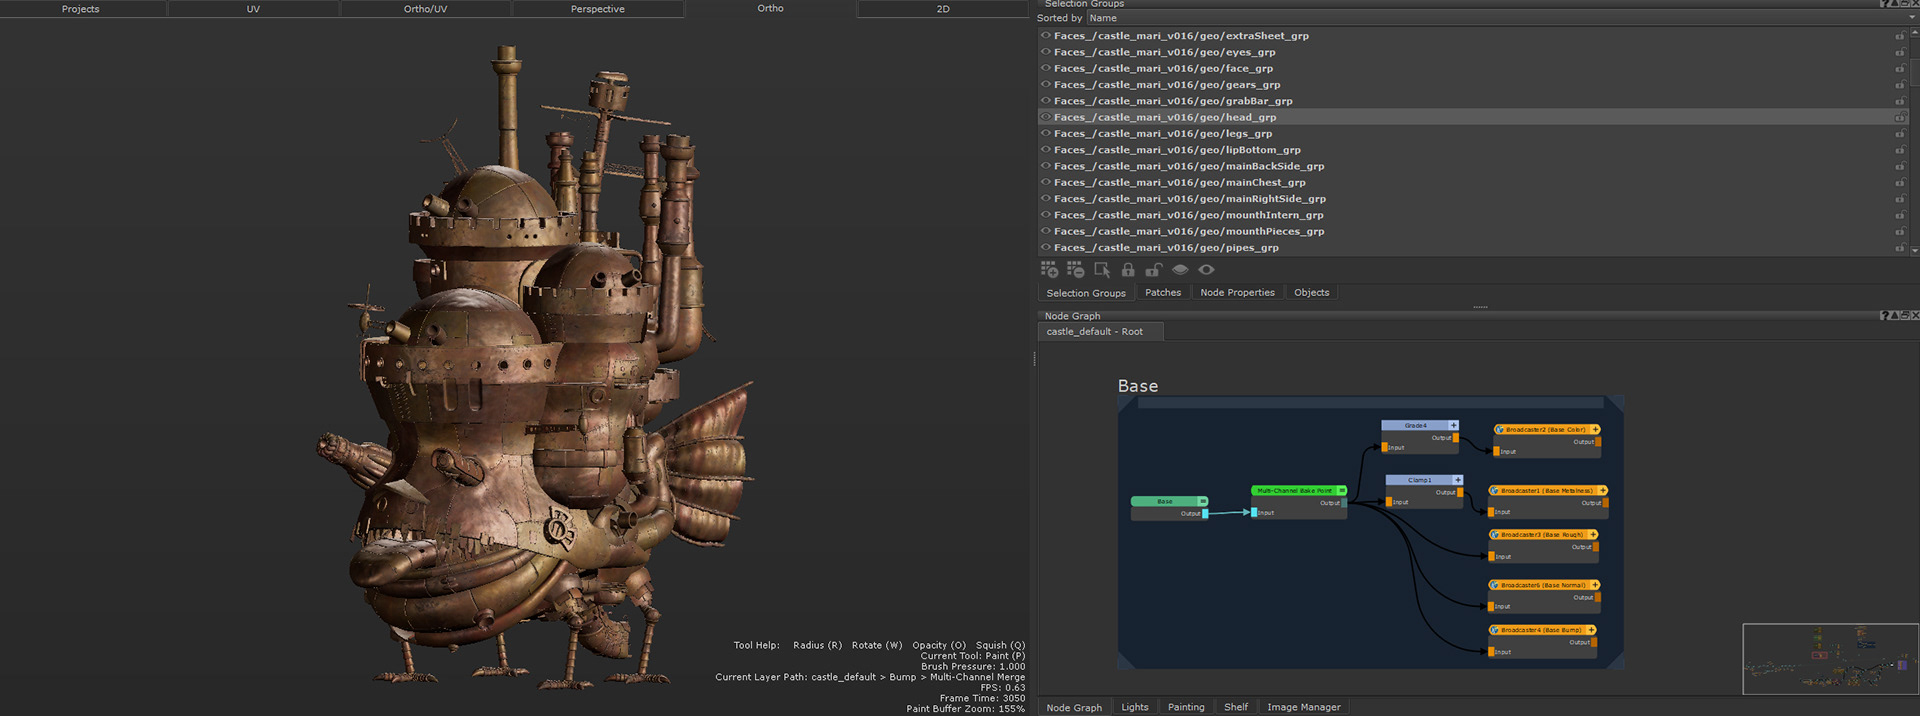Switch to the UV view tab
This screenshot has height=716, width=1920.
click(253, 9)
